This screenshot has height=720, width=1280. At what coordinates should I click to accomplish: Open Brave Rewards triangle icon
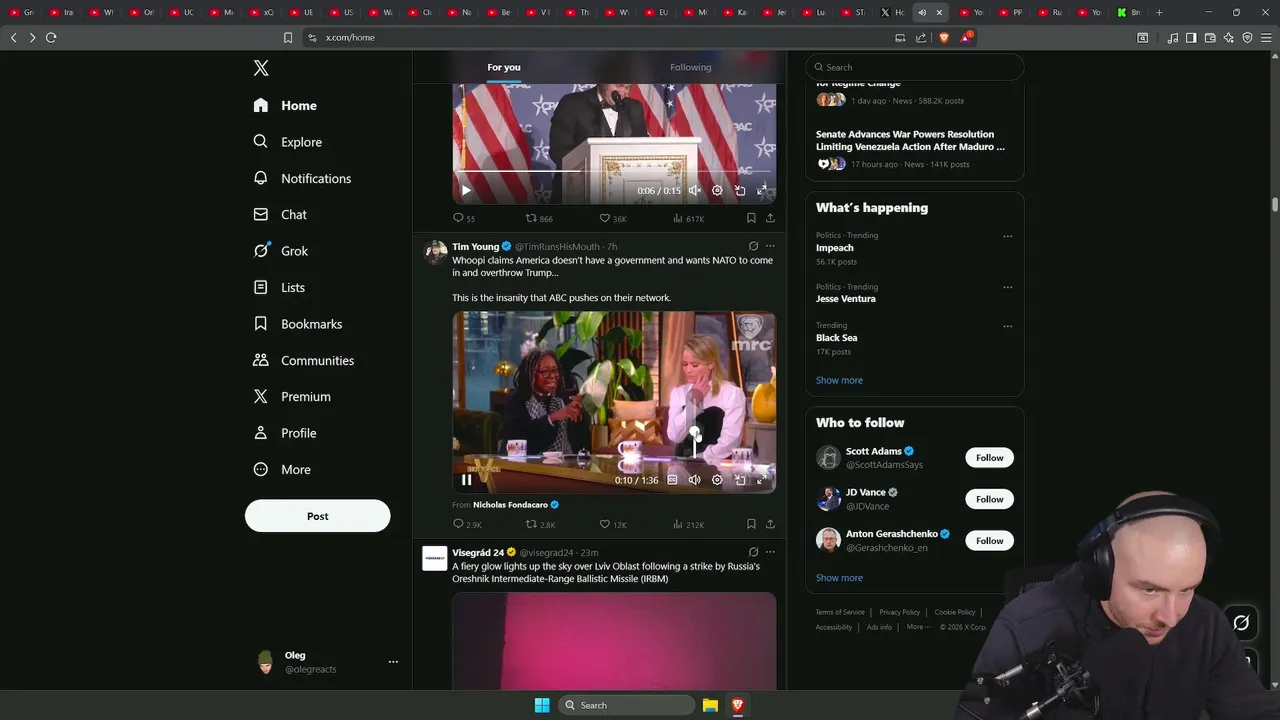click(966, 37)
